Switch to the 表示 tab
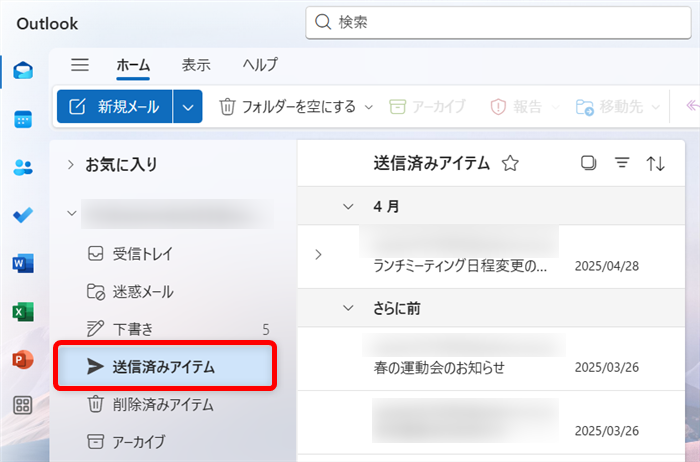 click(196, 65)
